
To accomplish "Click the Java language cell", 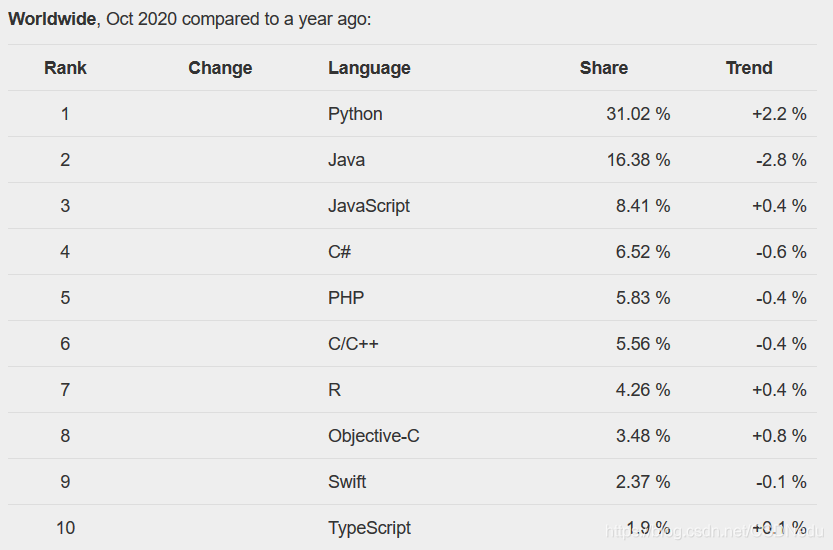I will point(346,160).
